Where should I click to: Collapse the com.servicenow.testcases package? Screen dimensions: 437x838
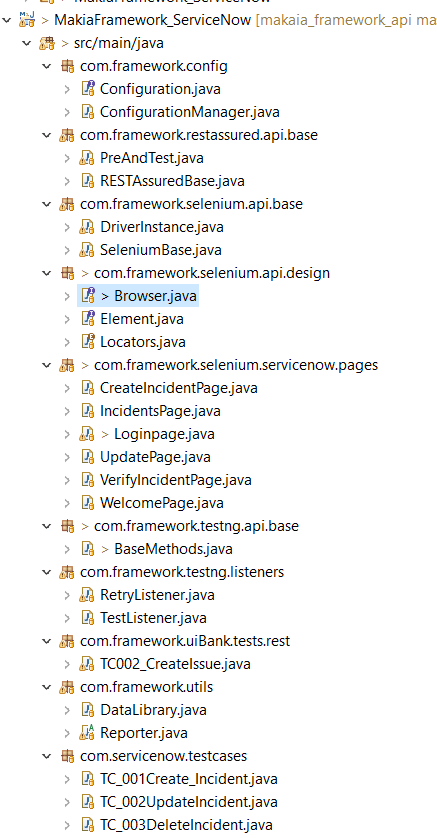pyautogui.click(x=47, y=756)
